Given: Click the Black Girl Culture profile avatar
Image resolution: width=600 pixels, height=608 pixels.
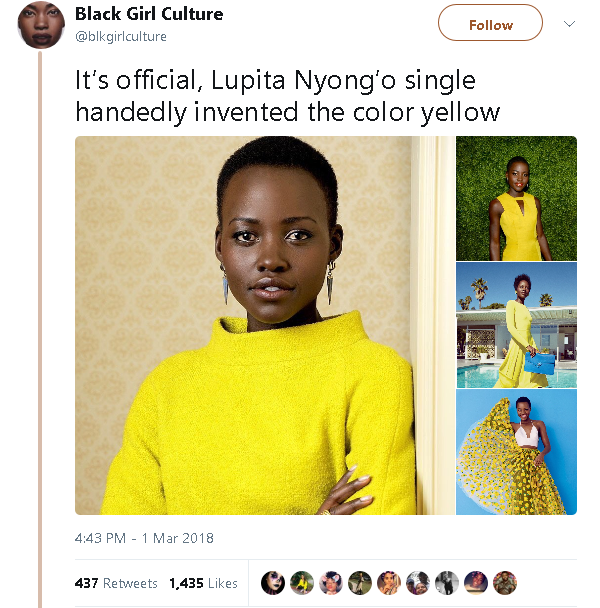Looking at the screenshot, I should [42, 26].
